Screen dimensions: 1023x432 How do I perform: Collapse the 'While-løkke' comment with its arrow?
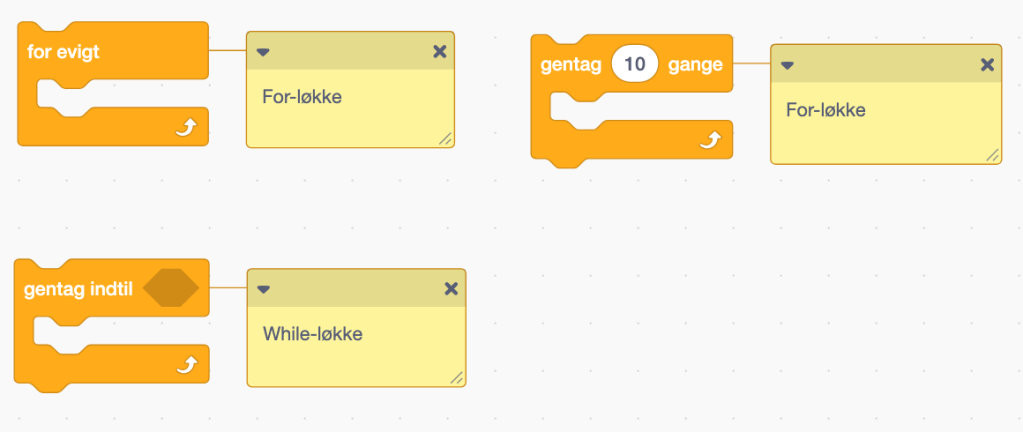(x=263, y=289)
